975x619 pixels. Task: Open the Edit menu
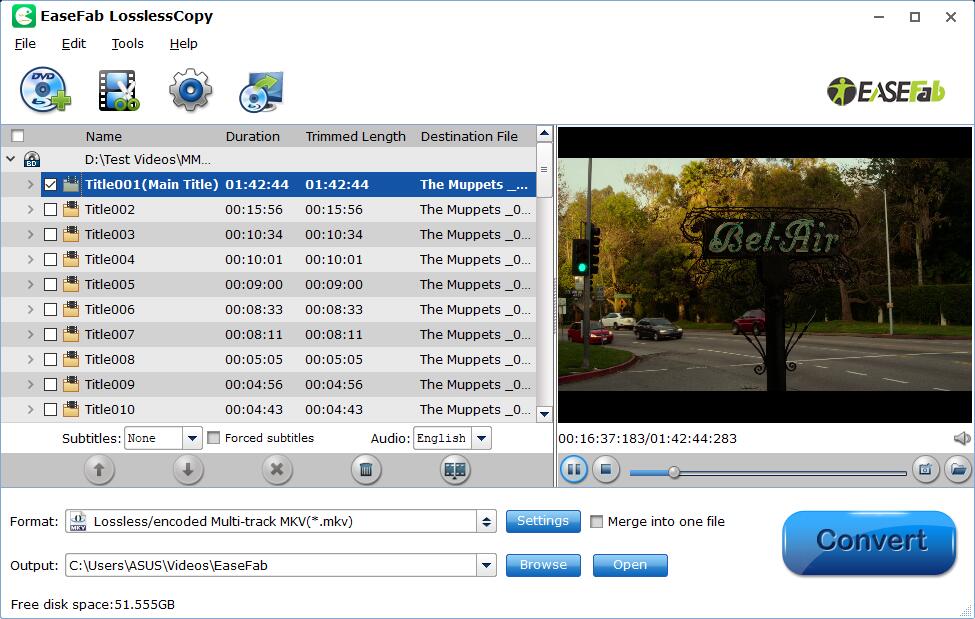[73, 44]
